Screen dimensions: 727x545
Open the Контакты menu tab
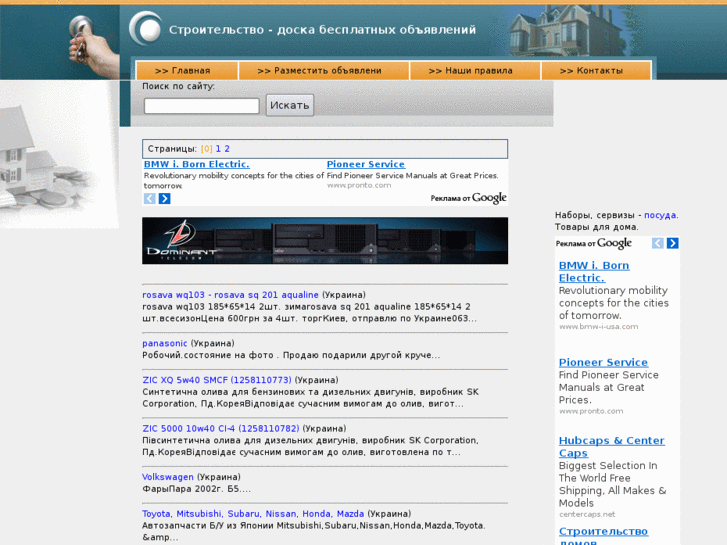pos(596,71)
